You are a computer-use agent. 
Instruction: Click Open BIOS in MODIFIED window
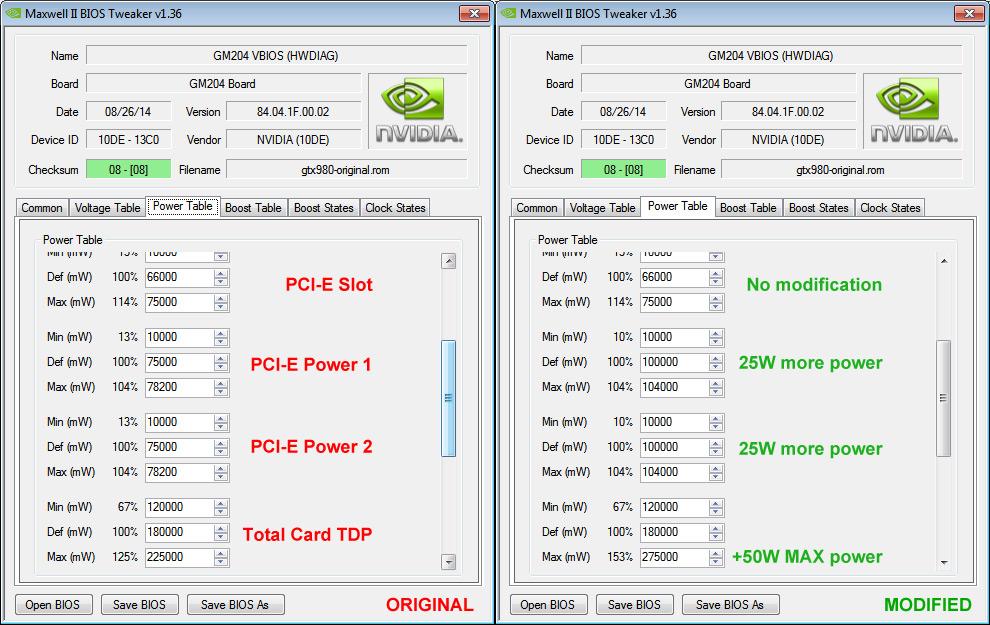pyautogui.click(x=548, y=605)
